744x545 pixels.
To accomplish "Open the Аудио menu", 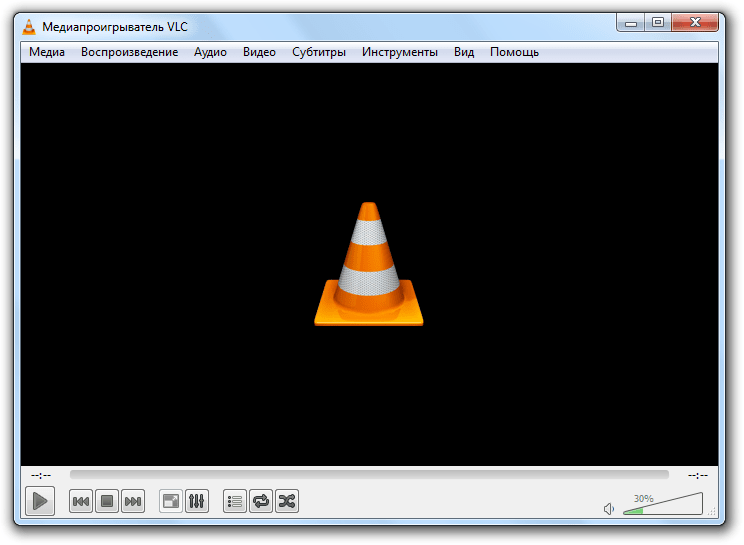I will click(x=210, y=52).
